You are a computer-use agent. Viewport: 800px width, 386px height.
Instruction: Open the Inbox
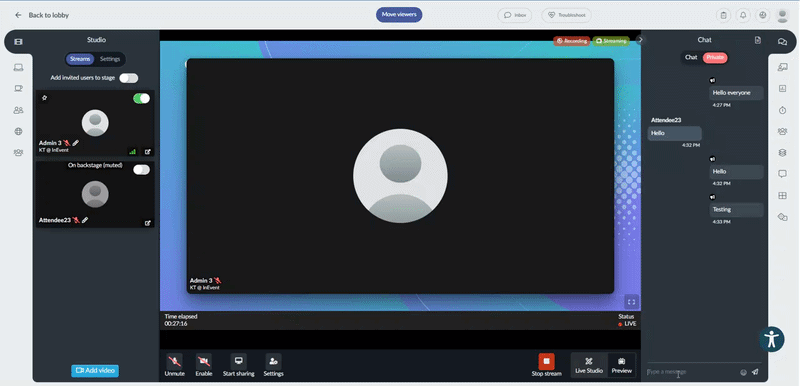click(515, 15)
